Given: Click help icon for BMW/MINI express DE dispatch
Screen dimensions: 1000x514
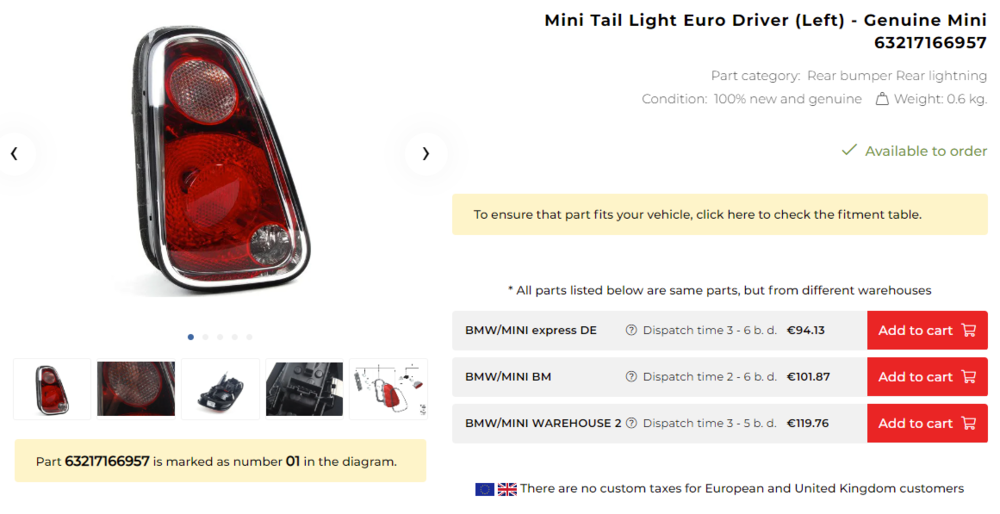Looking at the screenshot, I should pos(631,331).
